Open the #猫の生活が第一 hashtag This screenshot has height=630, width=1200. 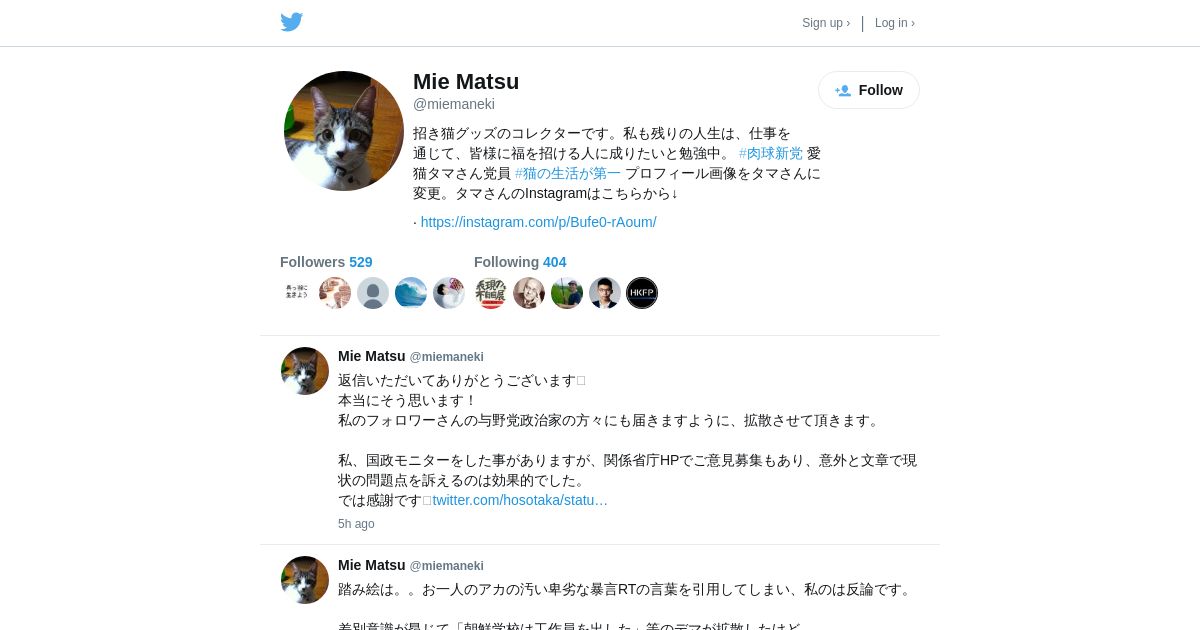[x=568, y=173]
